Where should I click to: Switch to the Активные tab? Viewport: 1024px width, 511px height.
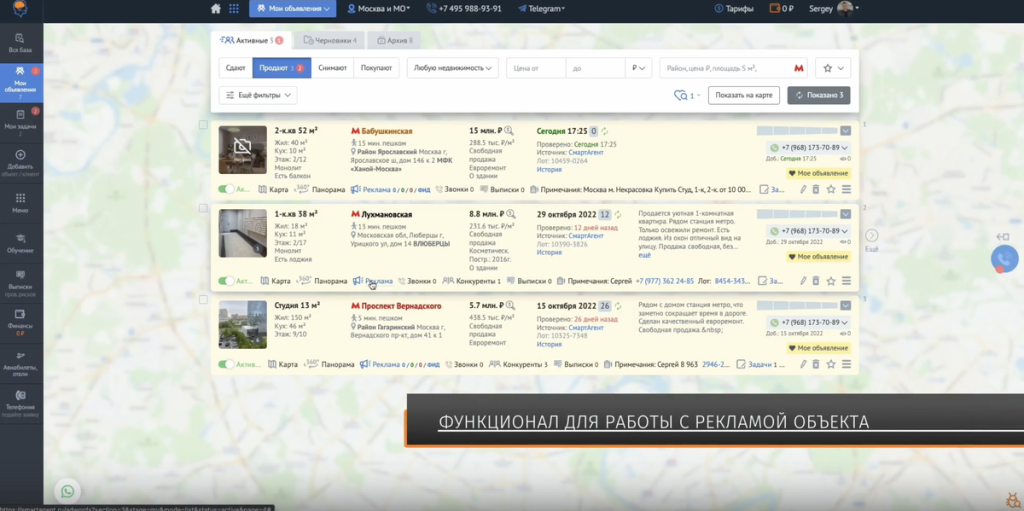(x=251, y=41)
